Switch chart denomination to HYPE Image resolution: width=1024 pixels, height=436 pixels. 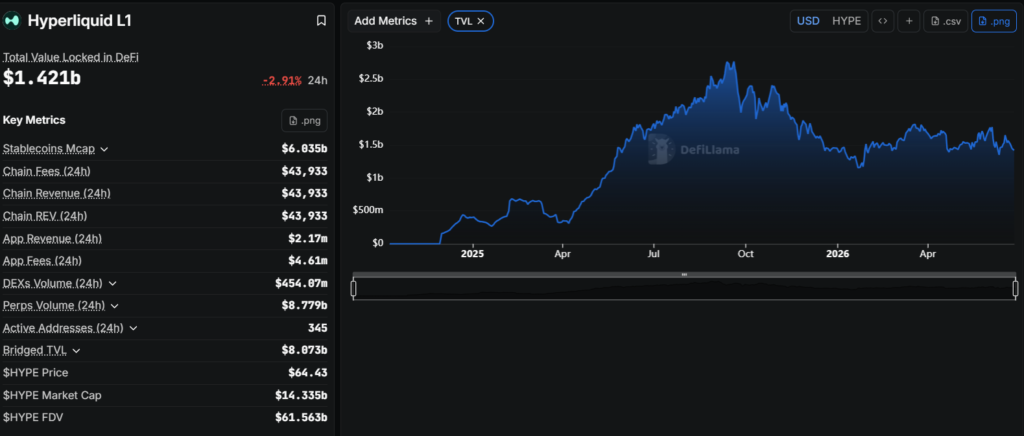pos(846,21)
